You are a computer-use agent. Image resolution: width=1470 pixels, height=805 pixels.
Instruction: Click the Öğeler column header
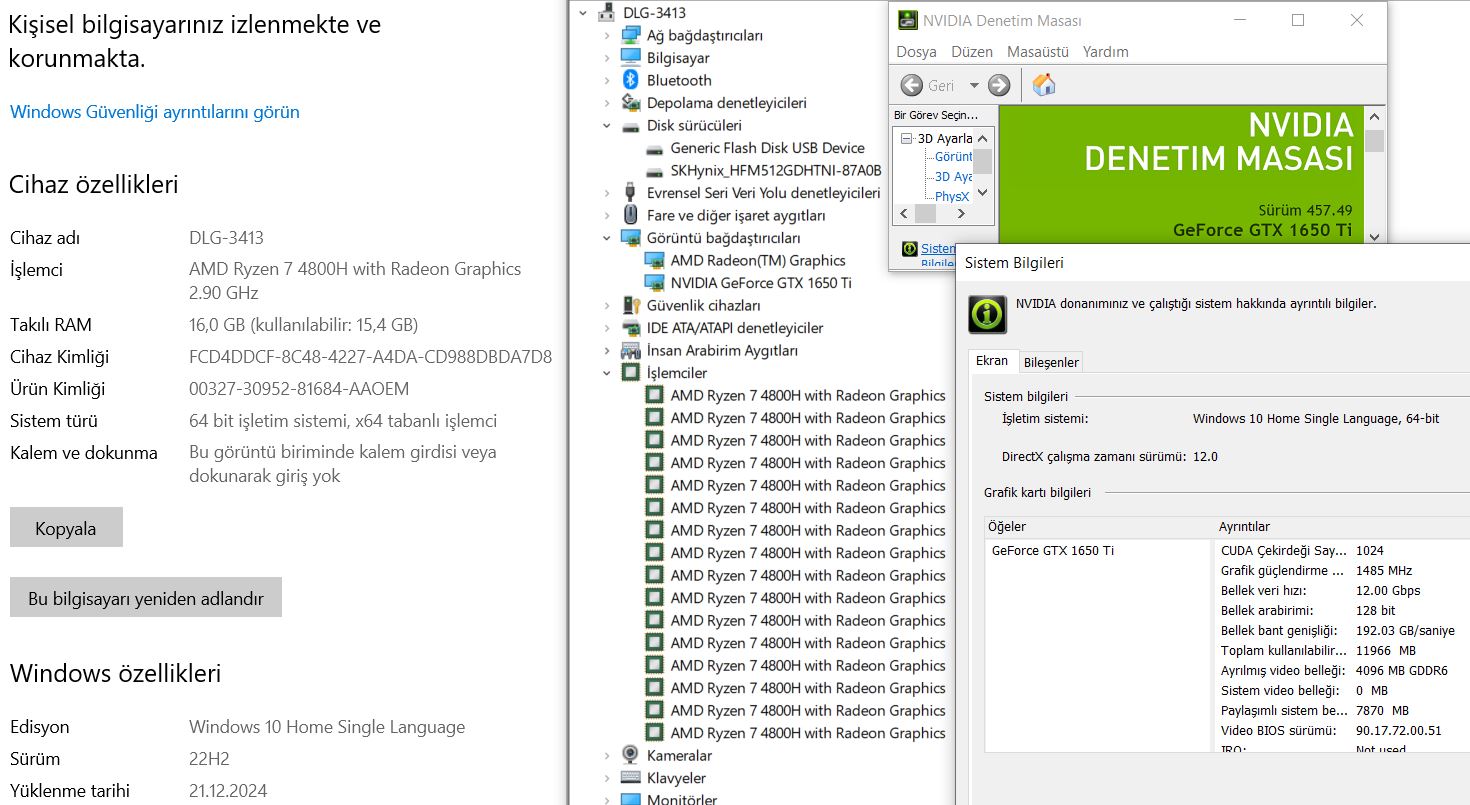point(1098,527)
